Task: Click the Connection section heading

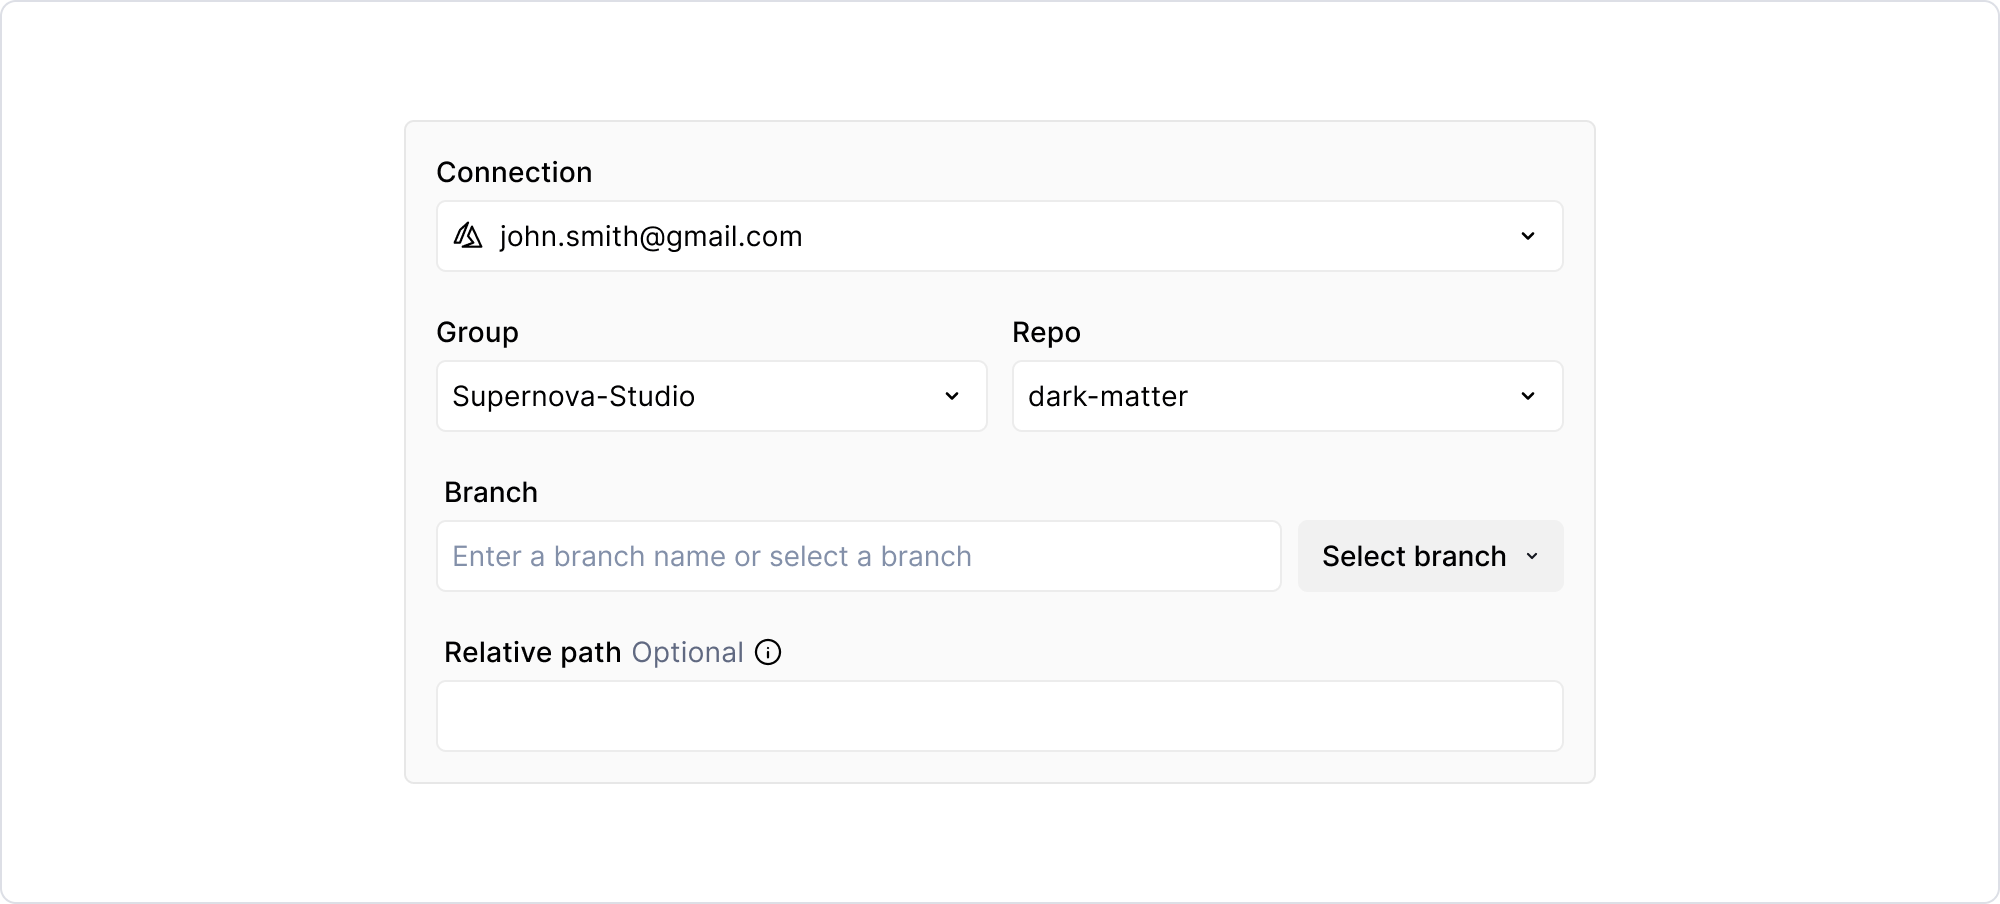Action: pyautogui.click(x=514, y=172)
